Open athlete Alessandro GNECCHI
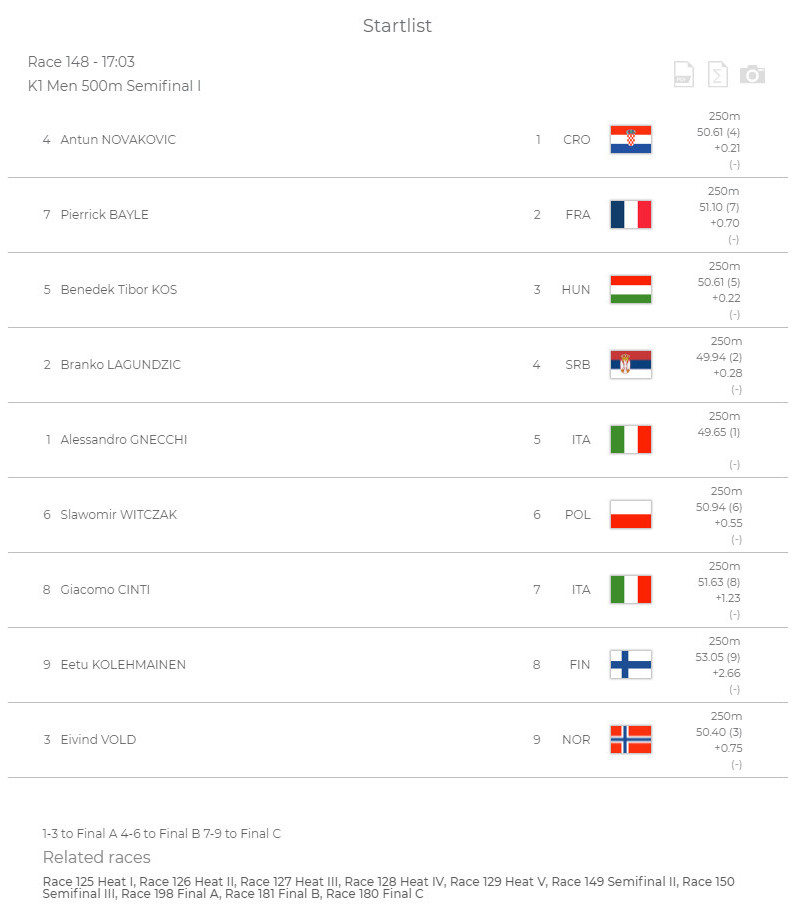 [x=124, y=440]
